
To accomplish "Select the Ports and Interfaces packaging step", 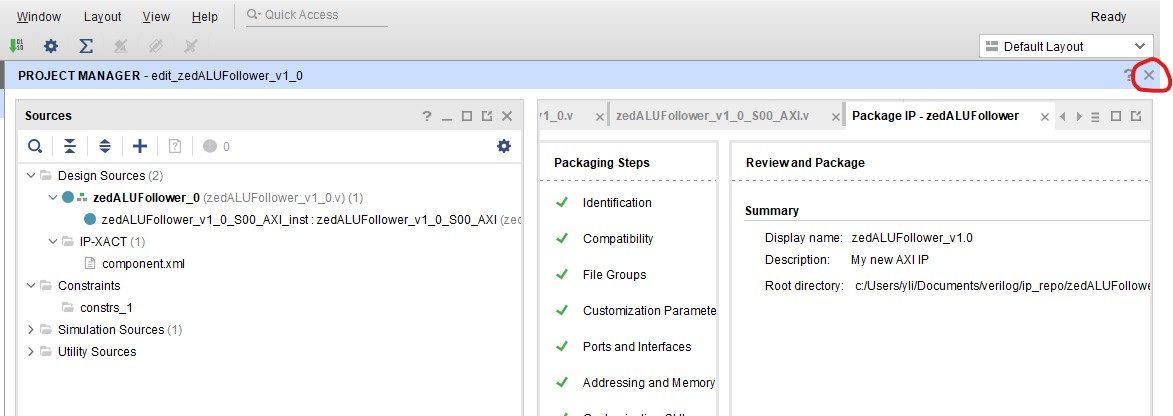I will (636, 347).
